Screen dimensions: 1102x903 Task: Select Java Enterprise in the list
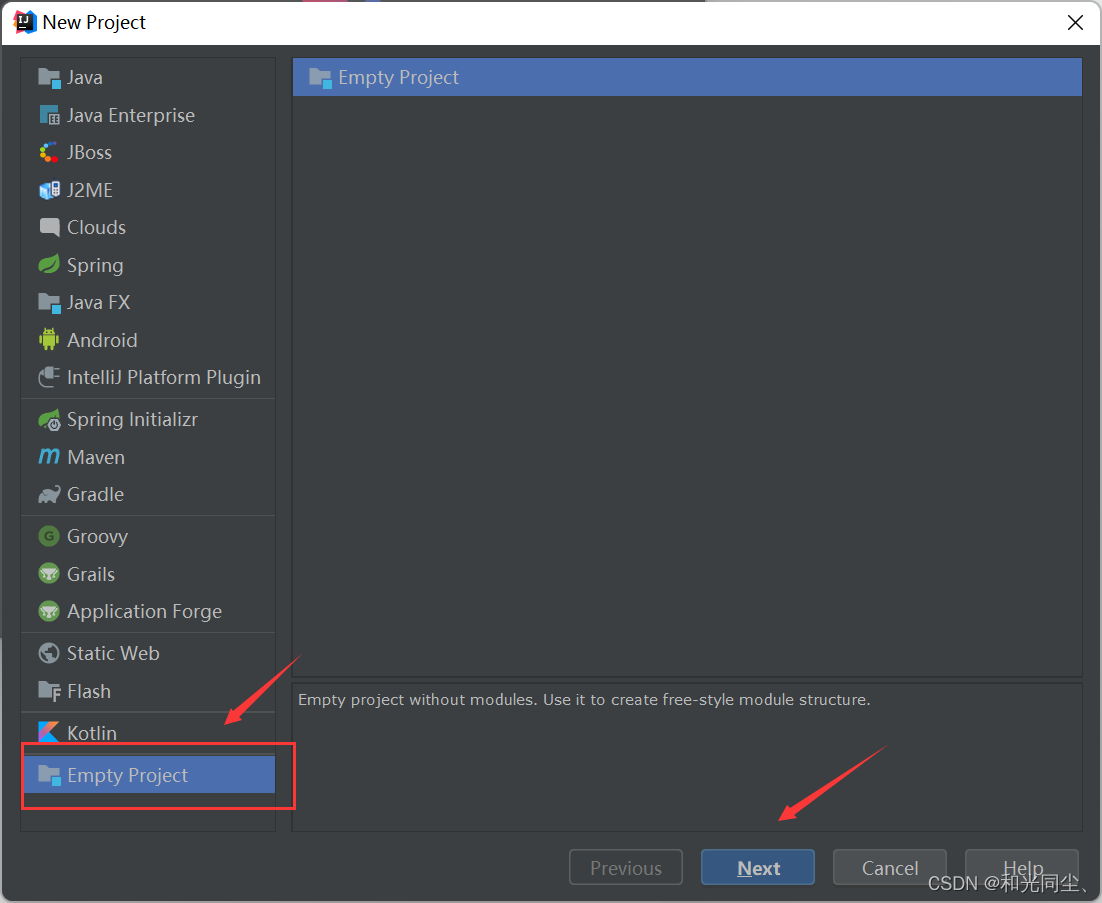[x=148, y=115]
